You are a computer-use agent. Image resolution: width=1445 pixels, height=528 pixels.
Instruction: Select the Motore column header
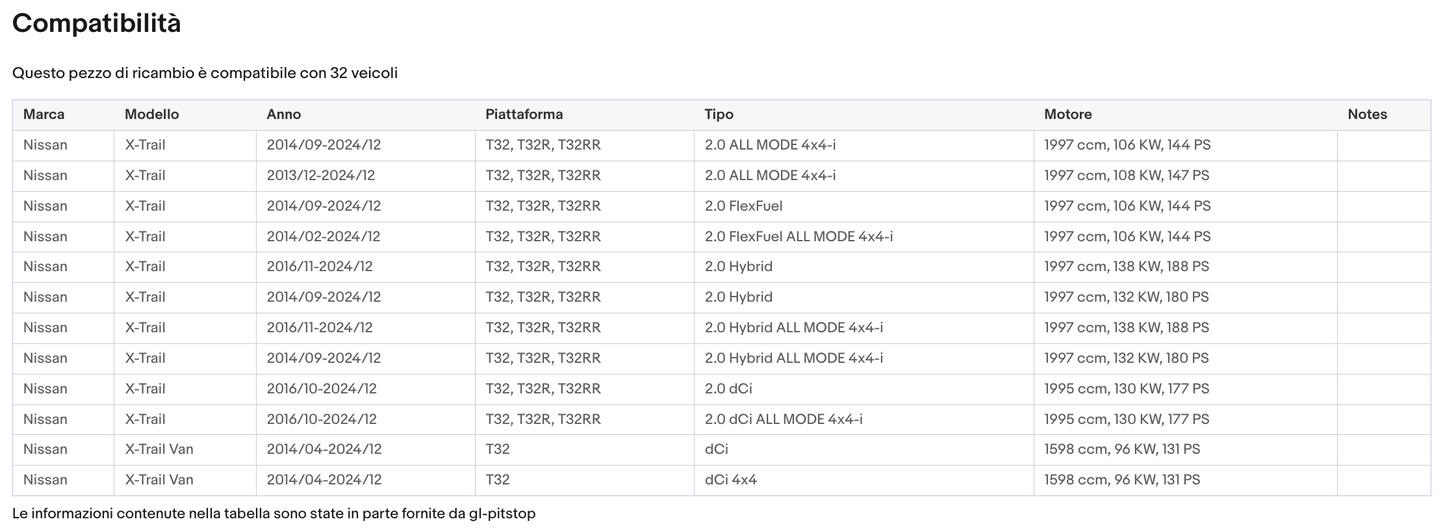1068,114
